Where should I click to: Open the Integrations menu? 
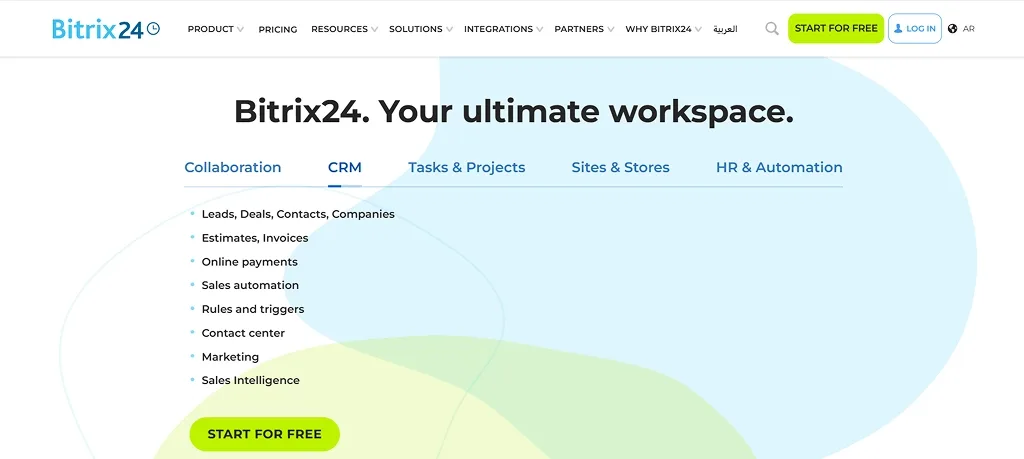(498, 29)
